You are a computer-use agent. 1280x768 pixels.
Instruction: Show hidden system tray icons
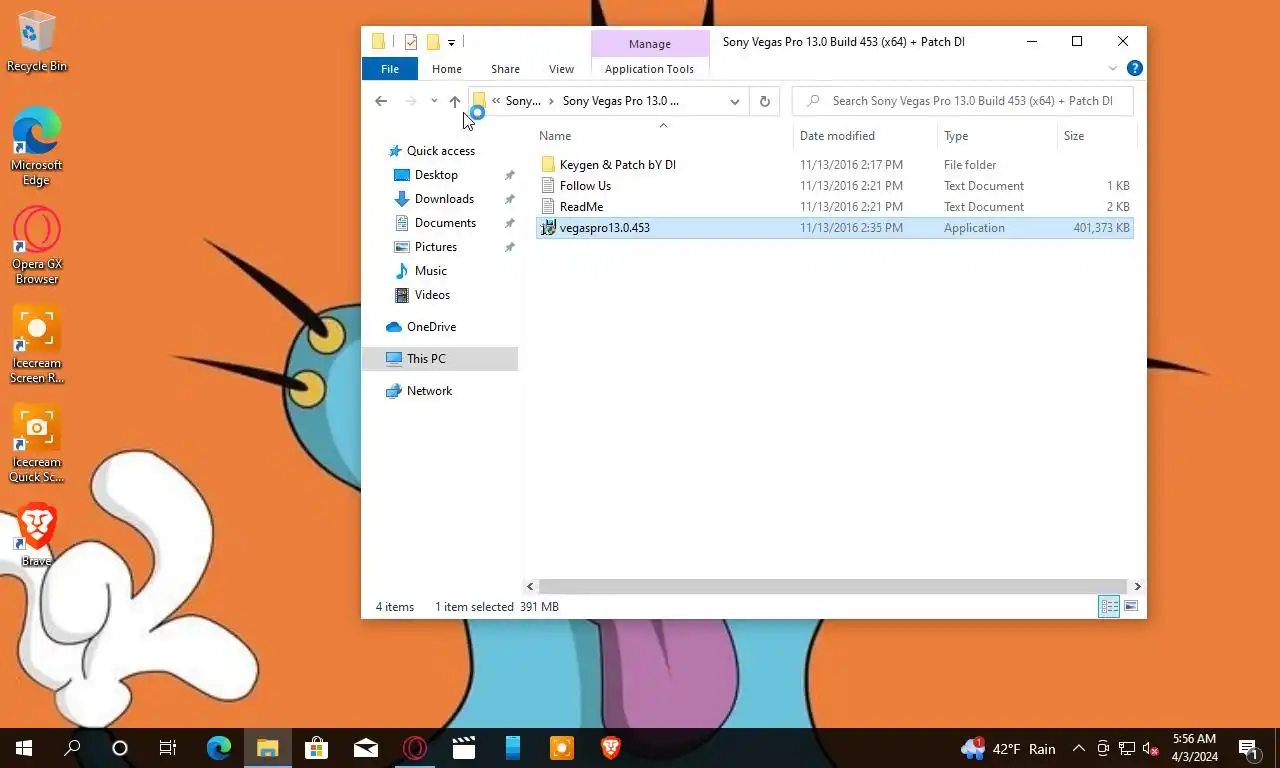click(1079, 748)
